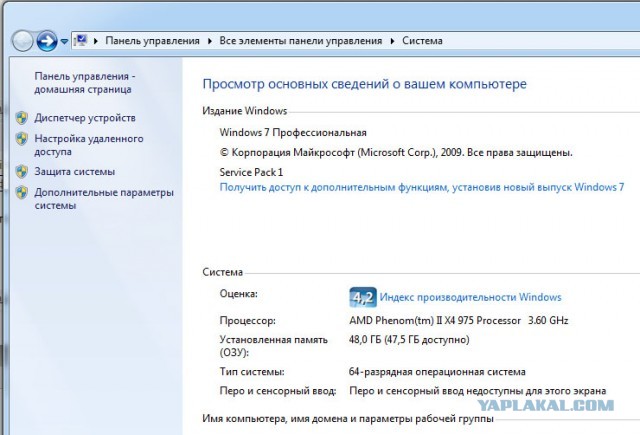
Task: Click the Windows 7 Профессиональная text
Action: coord(293,133)
